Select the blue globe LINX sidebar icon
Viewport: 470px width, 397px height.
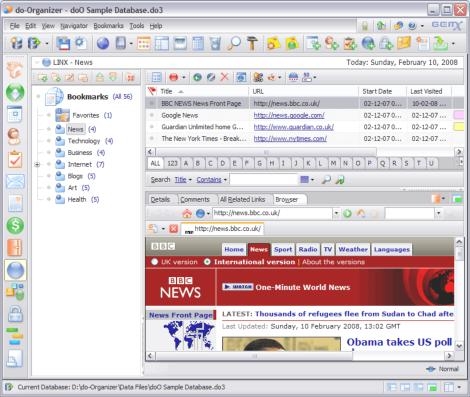tap(15, 270)
